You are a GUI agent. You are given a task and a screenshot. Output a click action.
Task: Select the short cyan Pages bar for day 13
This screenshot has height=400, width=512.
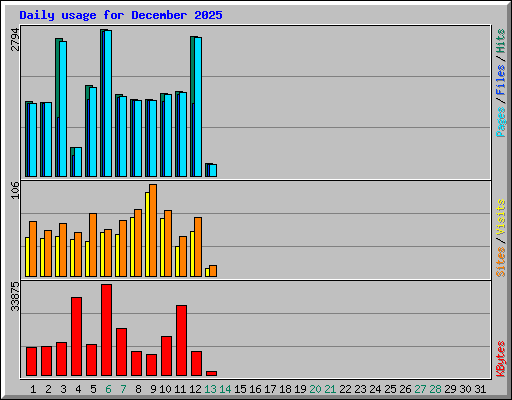click(213, 171)
